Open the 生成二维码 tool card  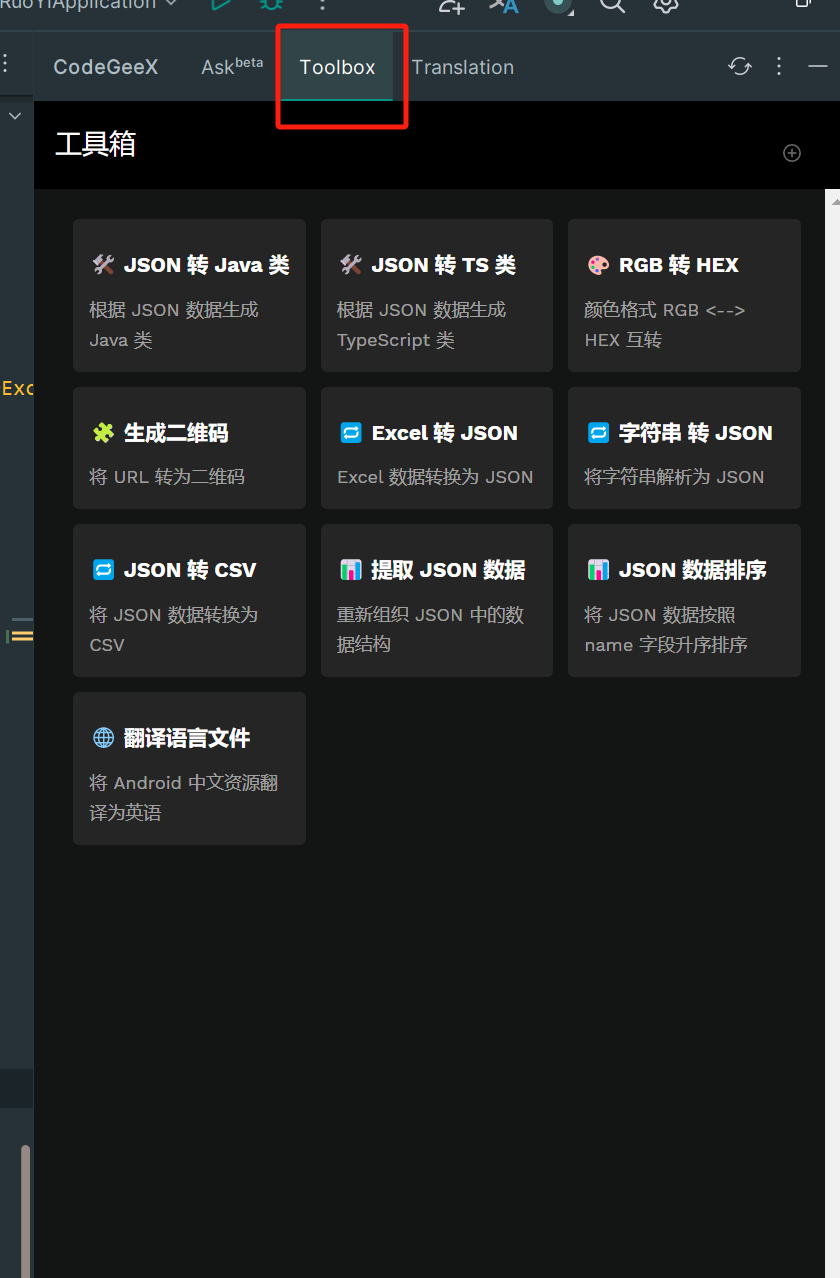190,448
